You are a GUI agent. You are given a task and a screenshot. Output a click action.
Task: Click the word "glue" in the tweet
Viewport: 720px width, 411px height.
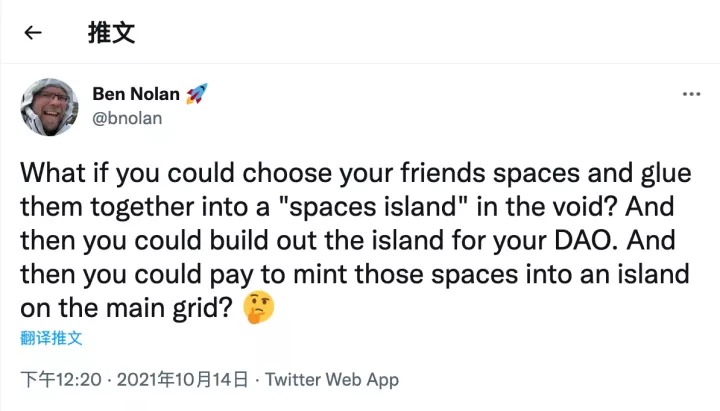pyautogui.click(x=664, y=173)
